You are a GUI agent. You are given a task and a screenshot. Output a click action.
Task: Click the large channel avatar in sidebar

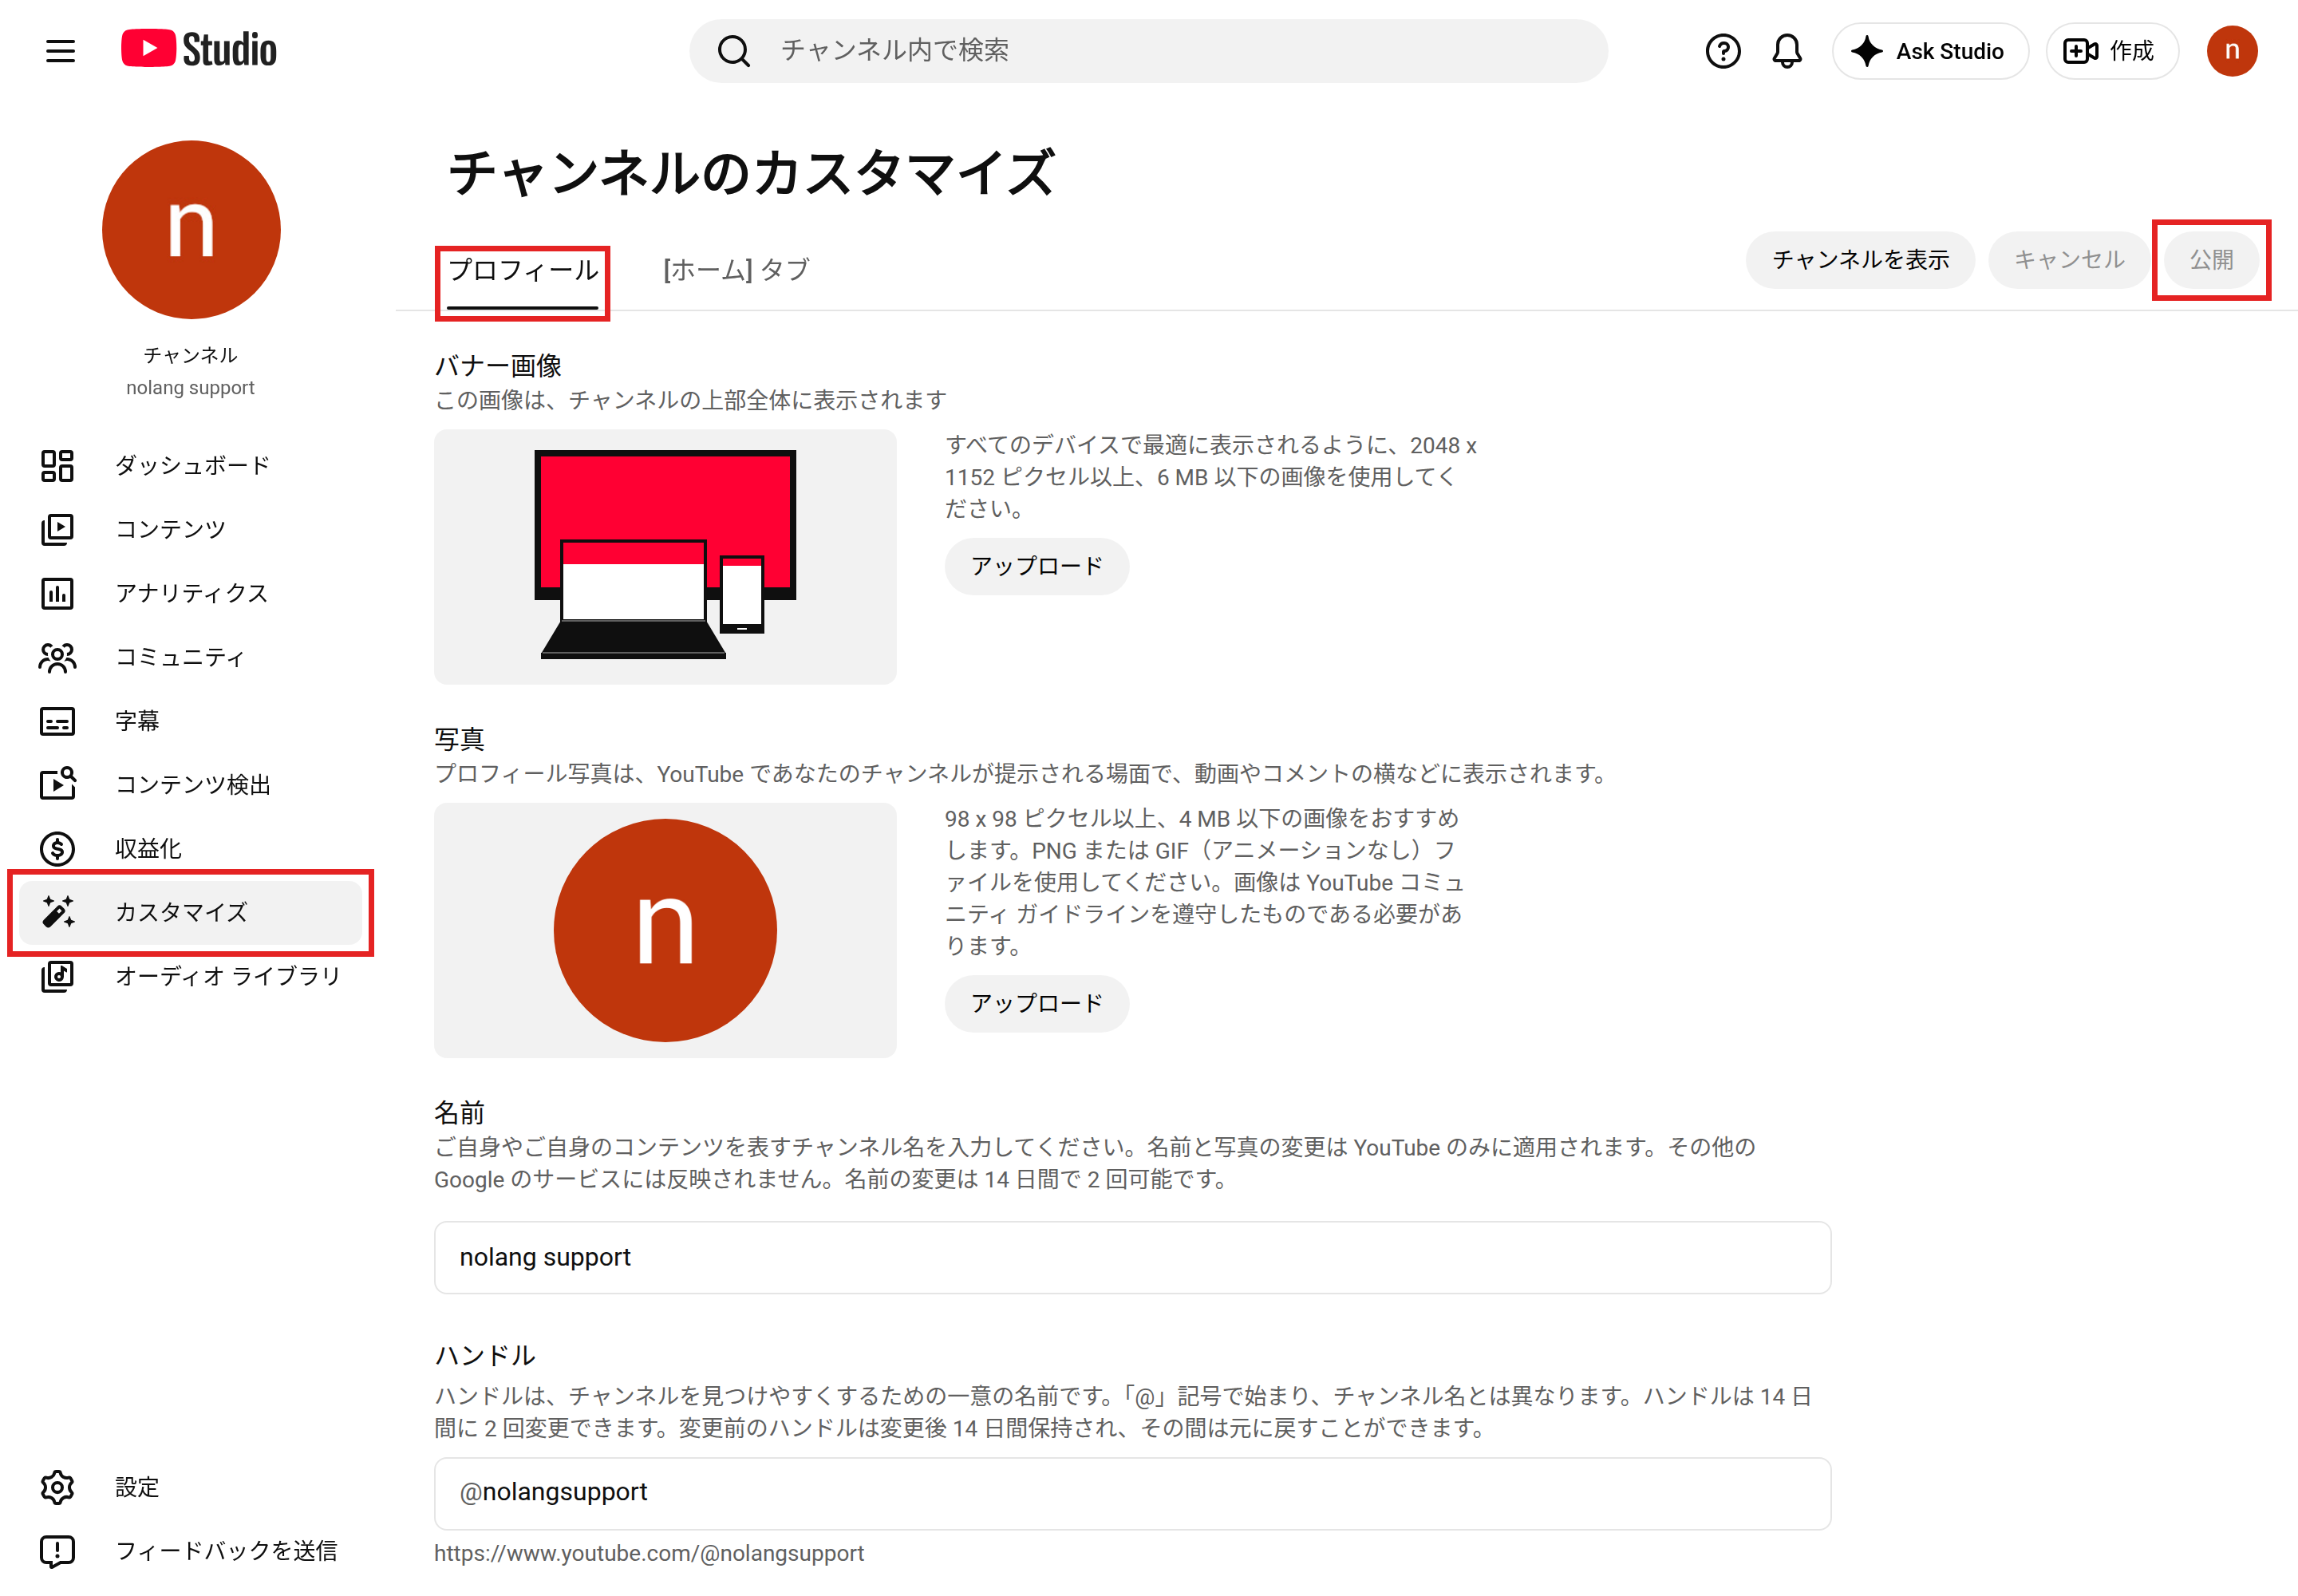click(x=191, y=230)
